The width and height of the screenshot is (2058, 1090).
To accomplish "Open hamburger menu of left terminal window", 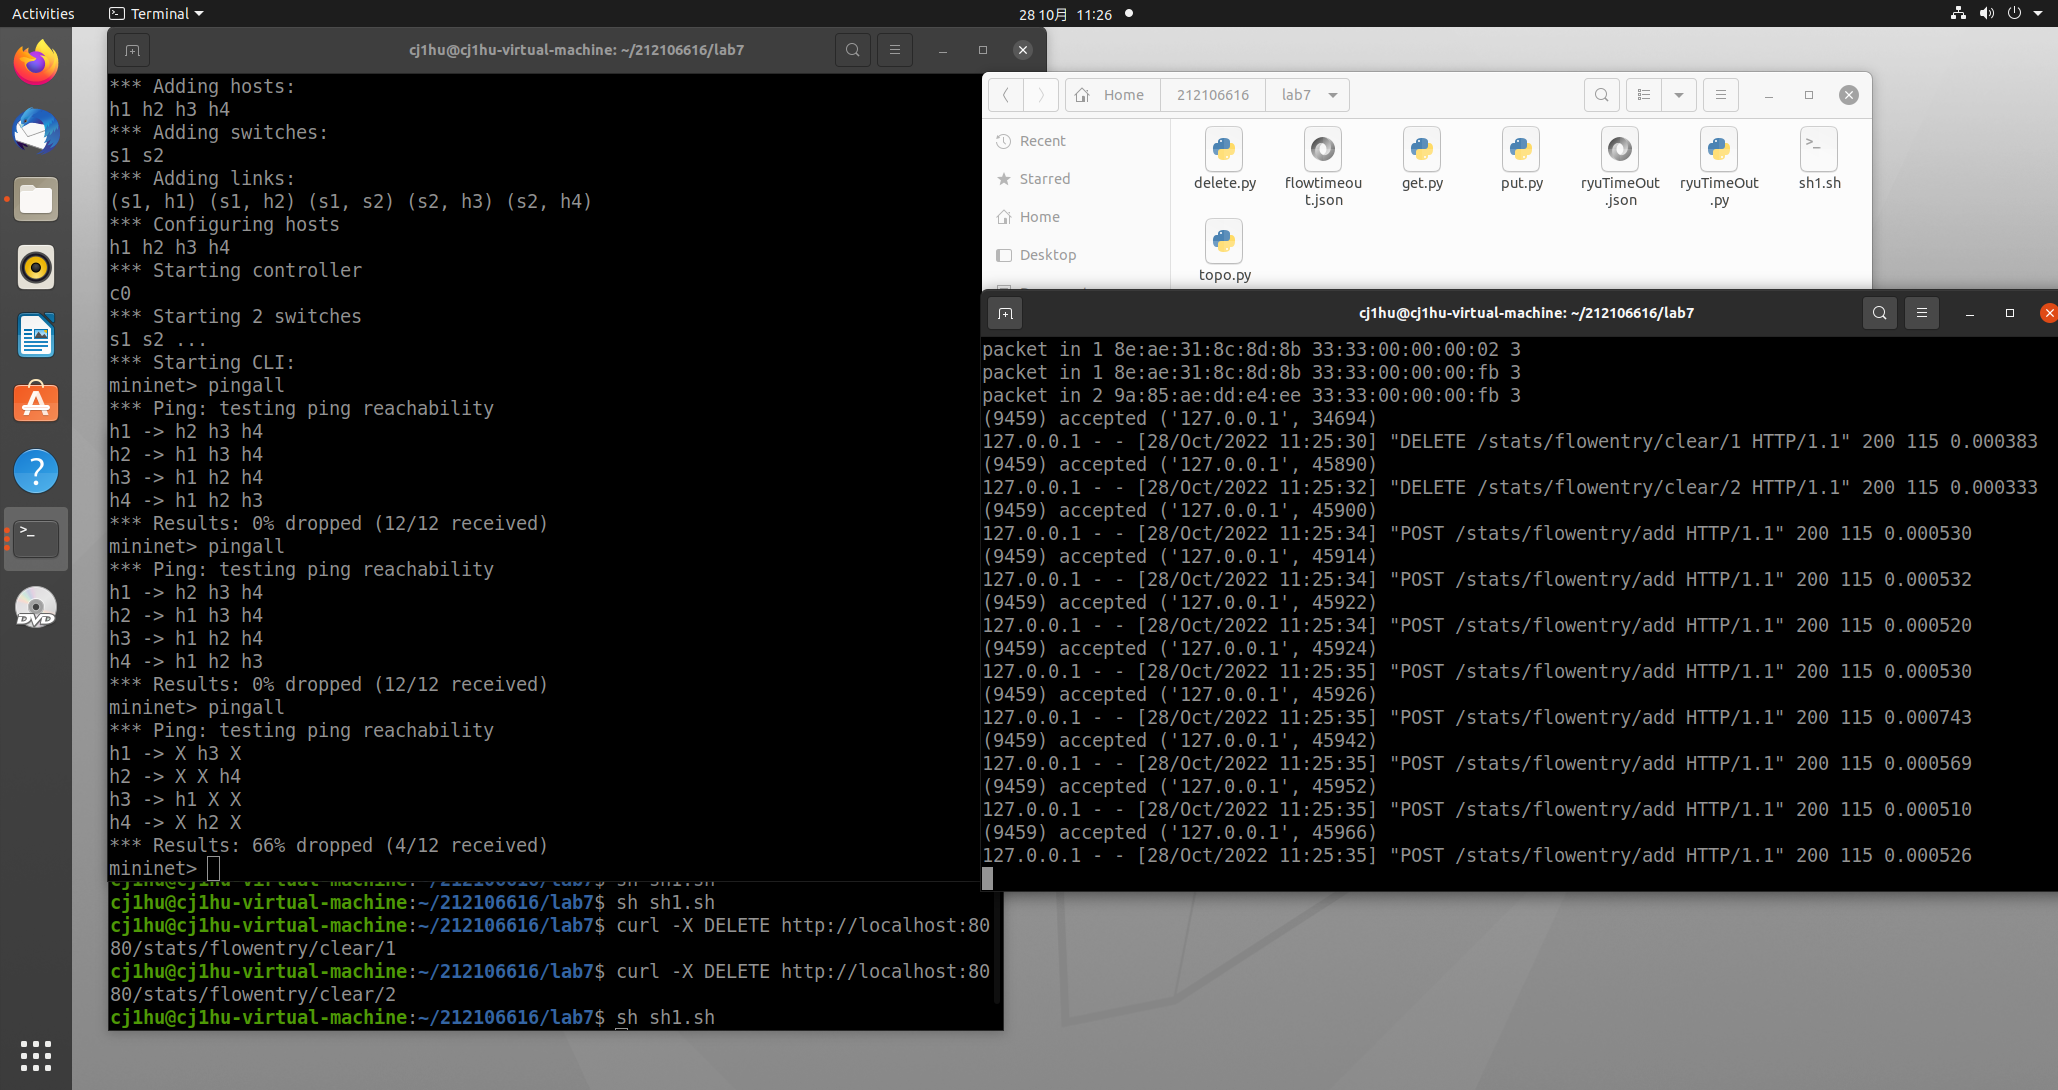I will coord(895,50).
